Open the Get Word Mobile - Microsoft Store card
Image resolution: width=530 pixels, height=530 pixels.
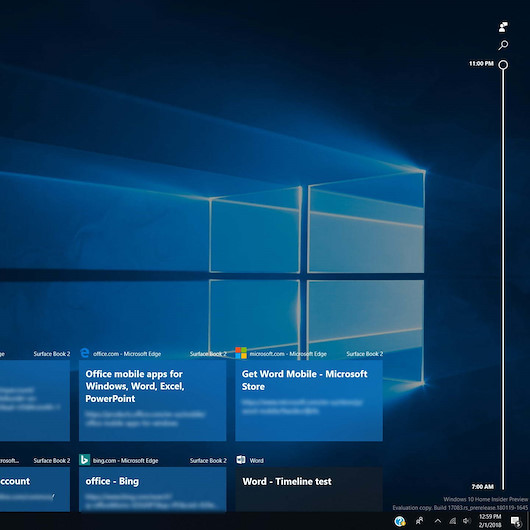[x=309, y=401]
